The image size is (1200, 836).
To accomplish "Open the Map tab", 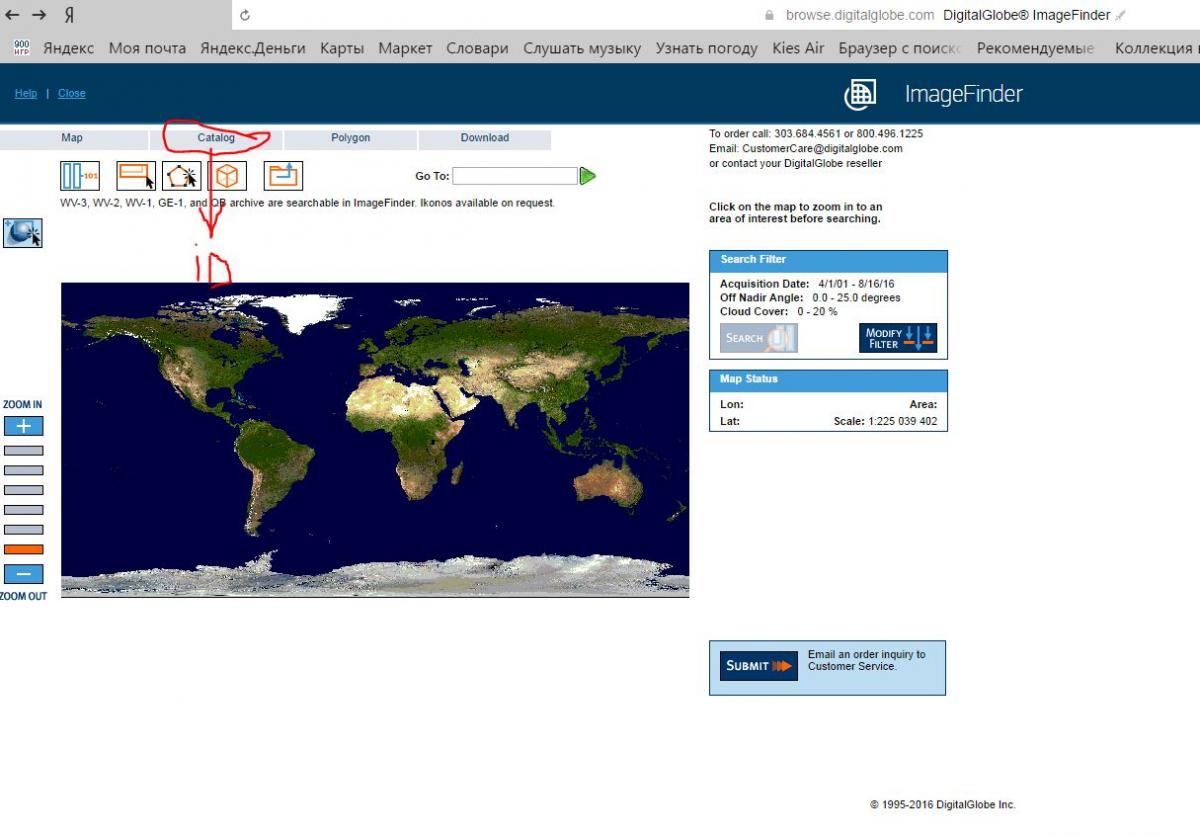I will pyautogui.click(x=72, y=138).
